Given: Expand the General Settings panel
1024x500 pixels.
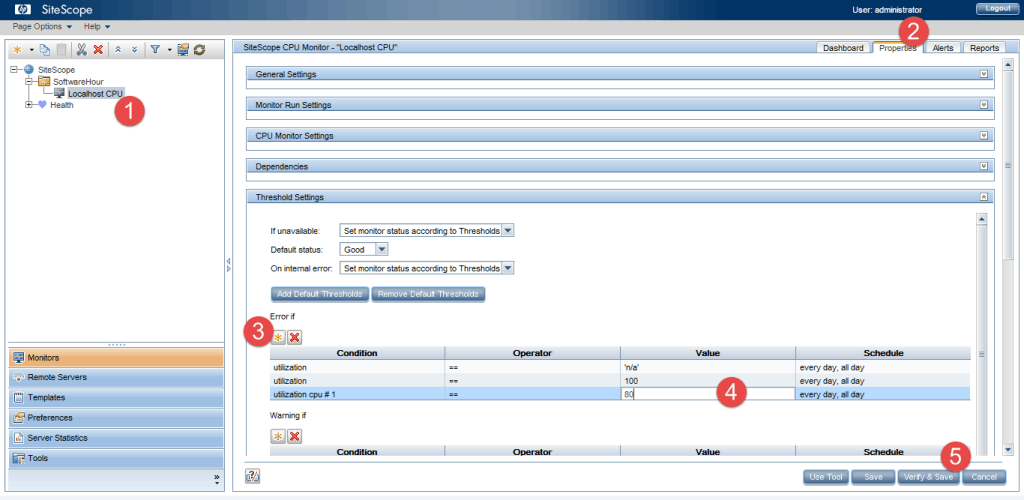Looking at the screenshot, I should pos(984,74).
